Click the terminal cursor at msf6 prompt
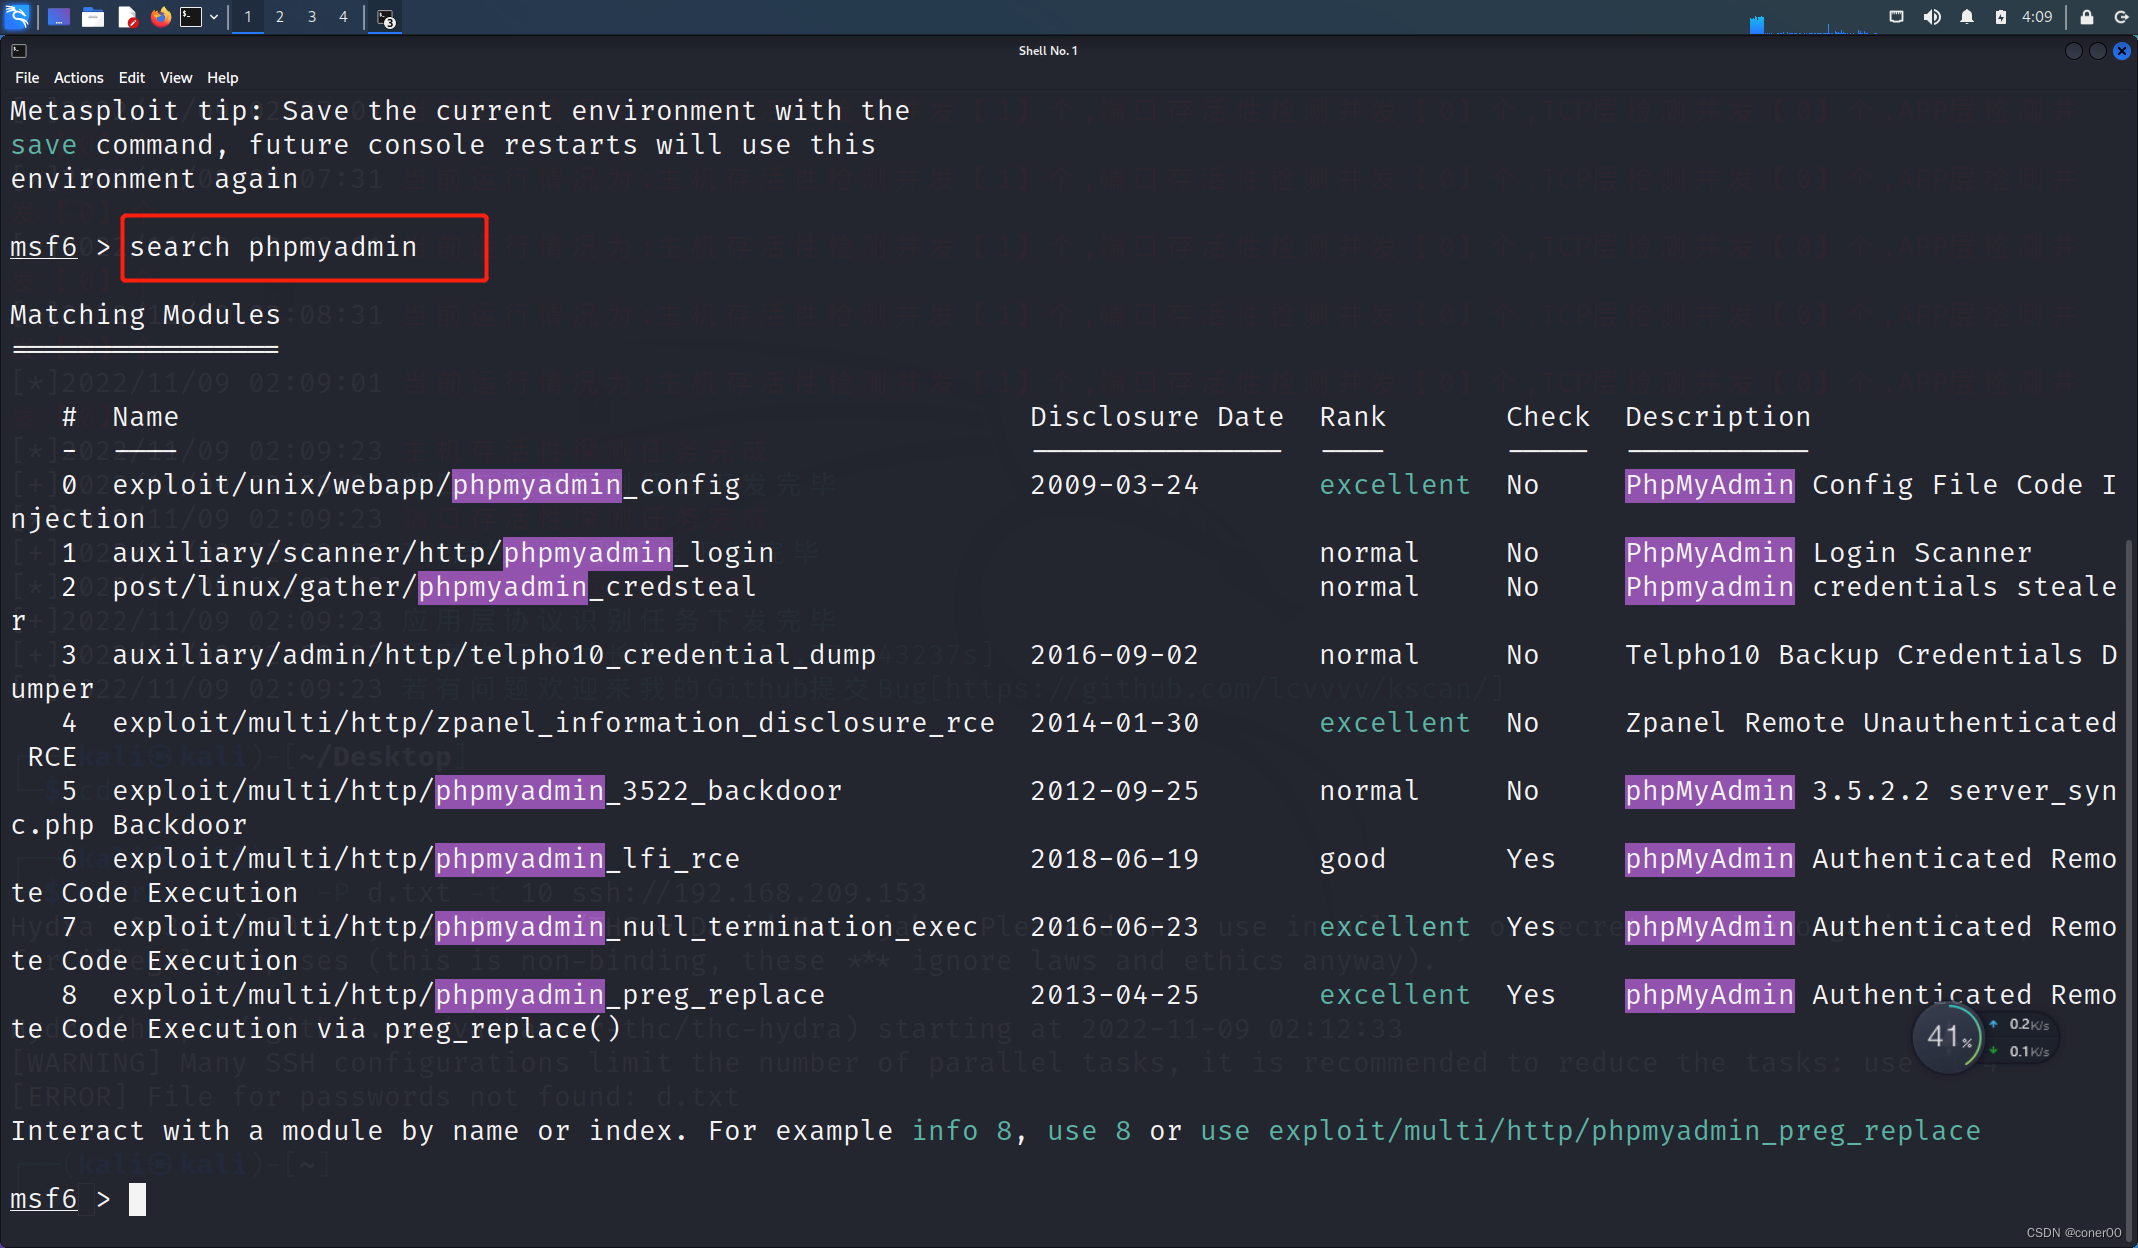Viewport: 2138px width, 1248px height. tap(137, 1198)
